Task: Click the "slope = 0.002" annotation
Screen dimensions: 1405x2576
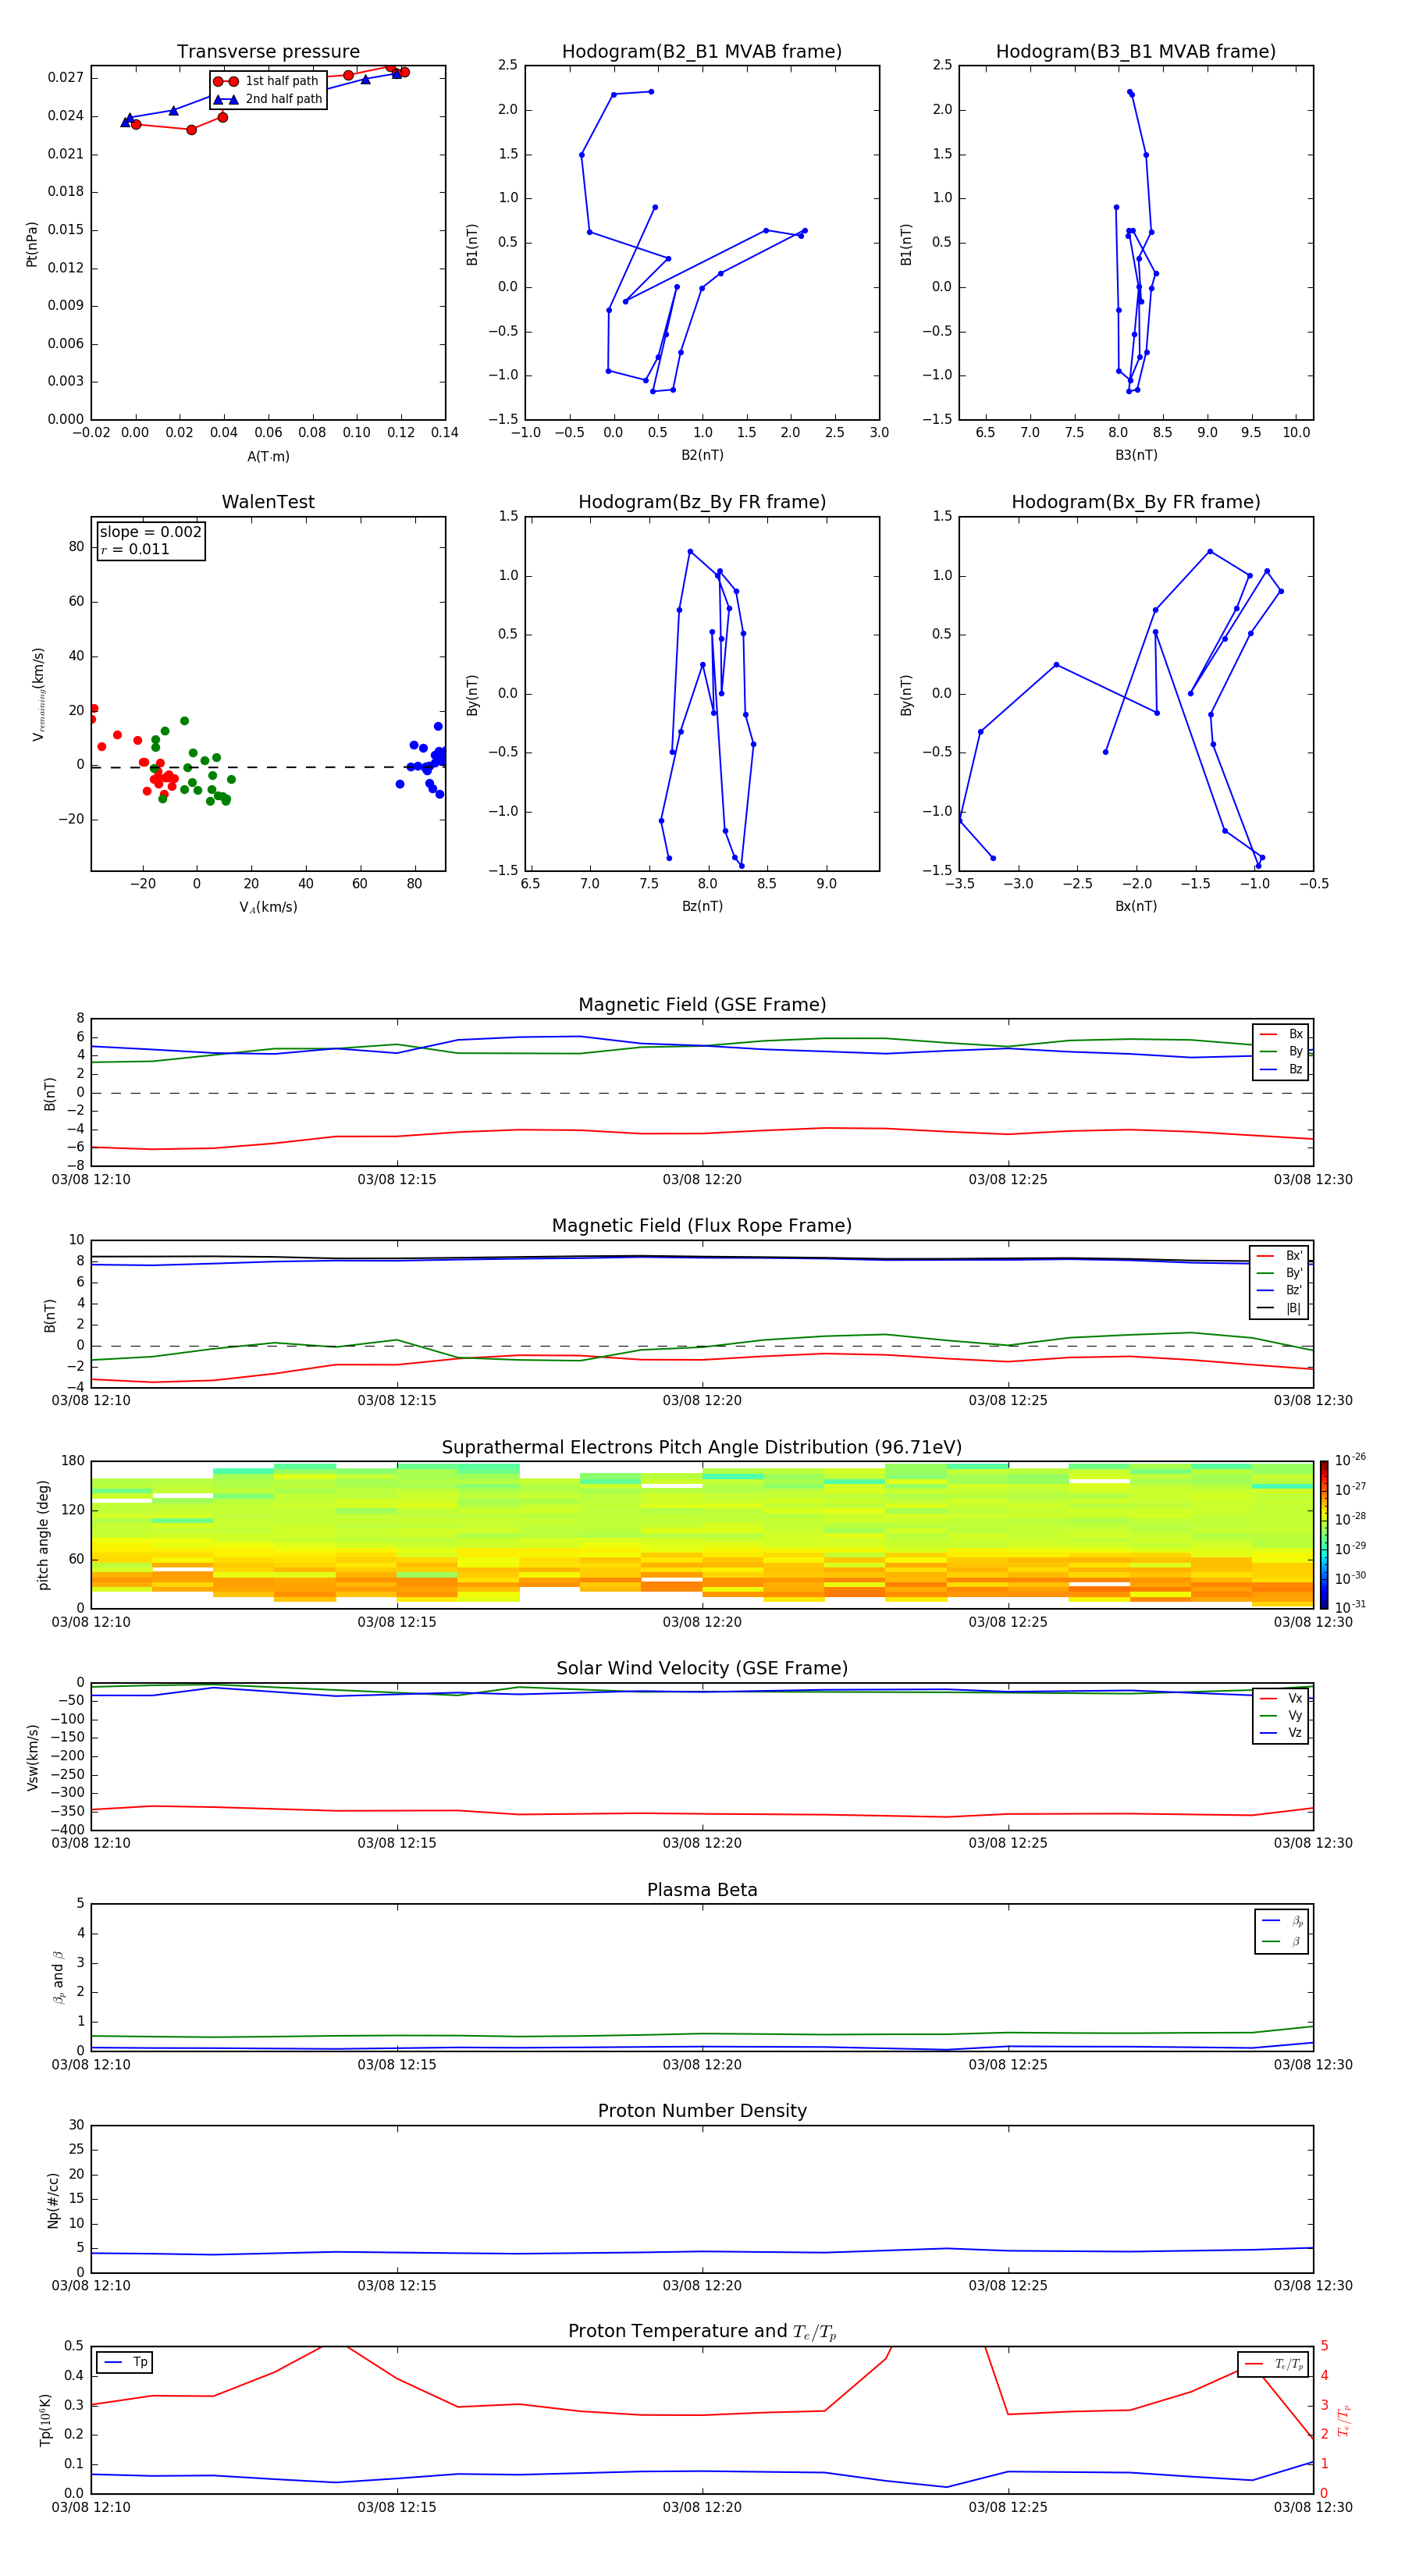Action: 150,532
